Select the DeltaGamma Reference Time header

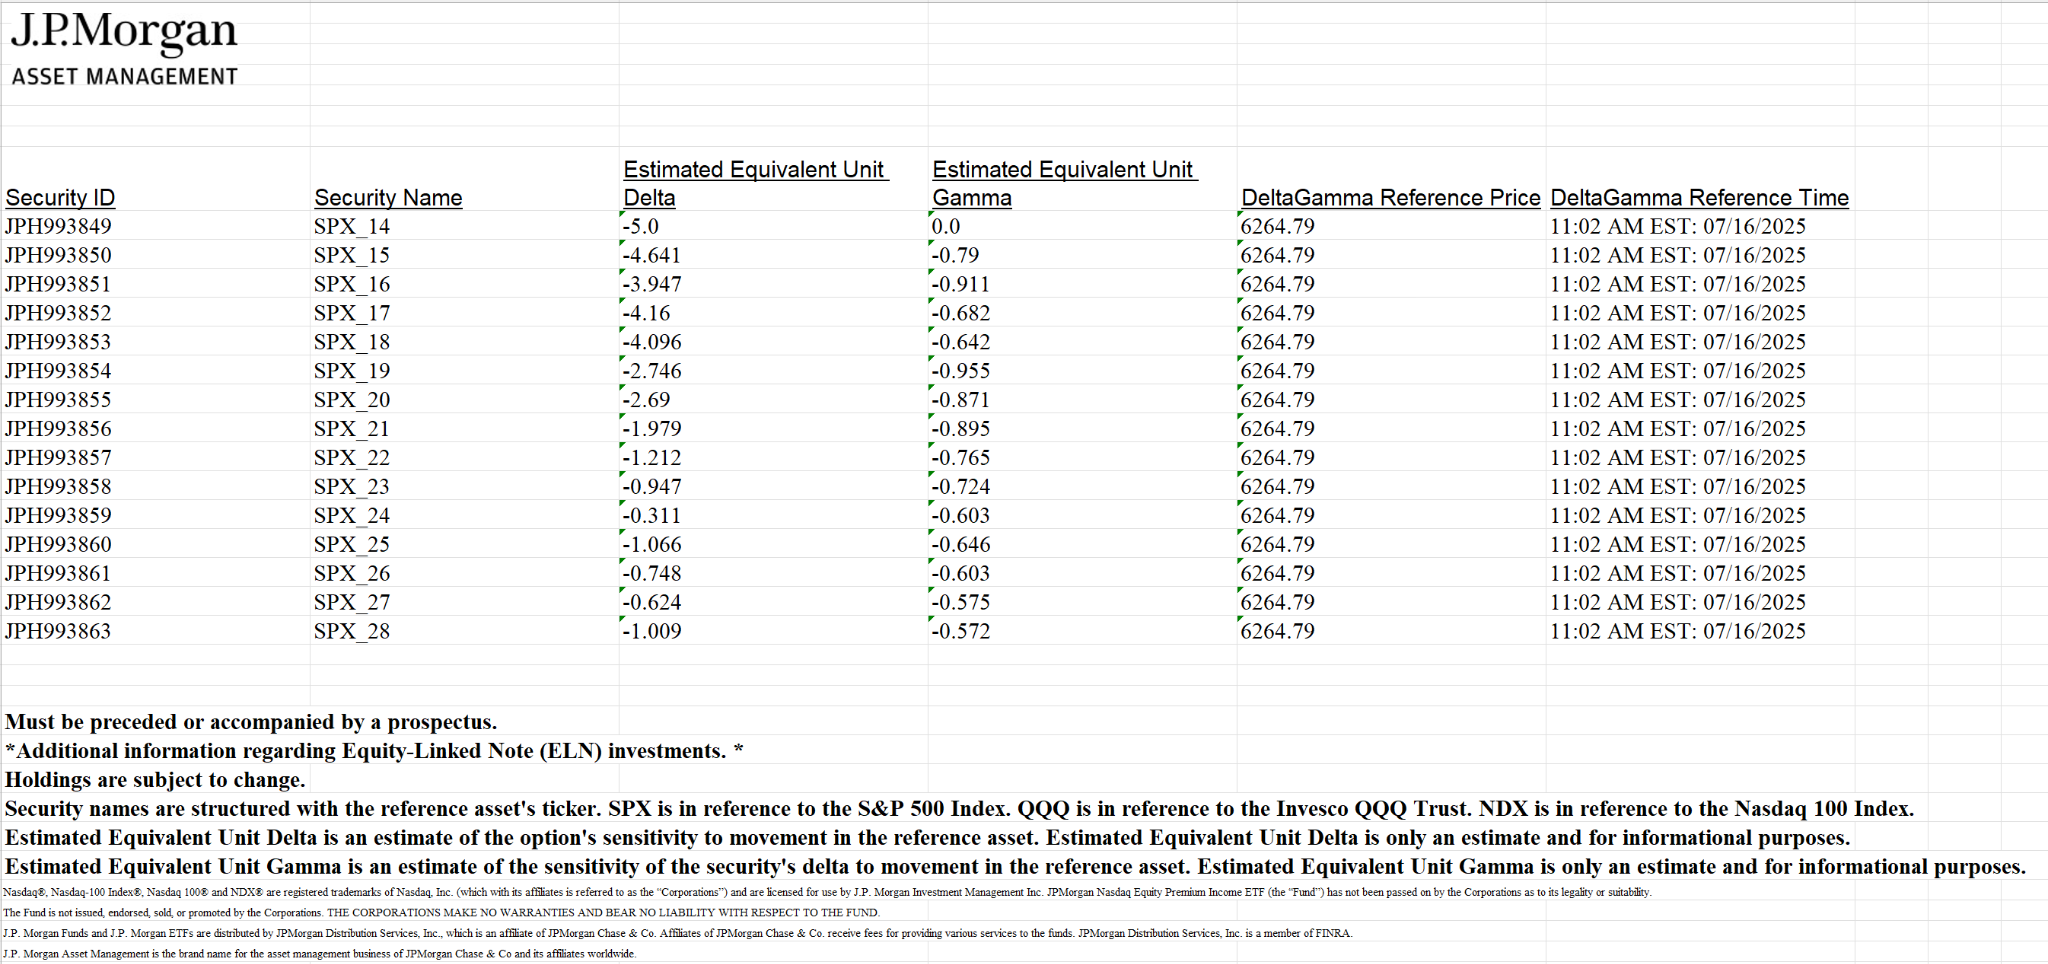[1700, 198]
